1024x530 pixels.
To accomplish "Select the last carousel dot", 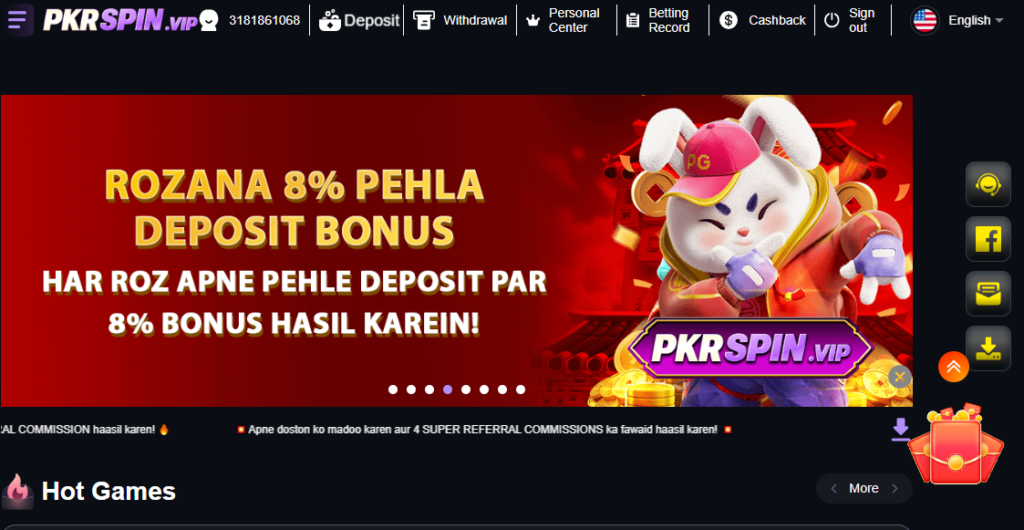I will pyautogui.click(x=520, y=390).
